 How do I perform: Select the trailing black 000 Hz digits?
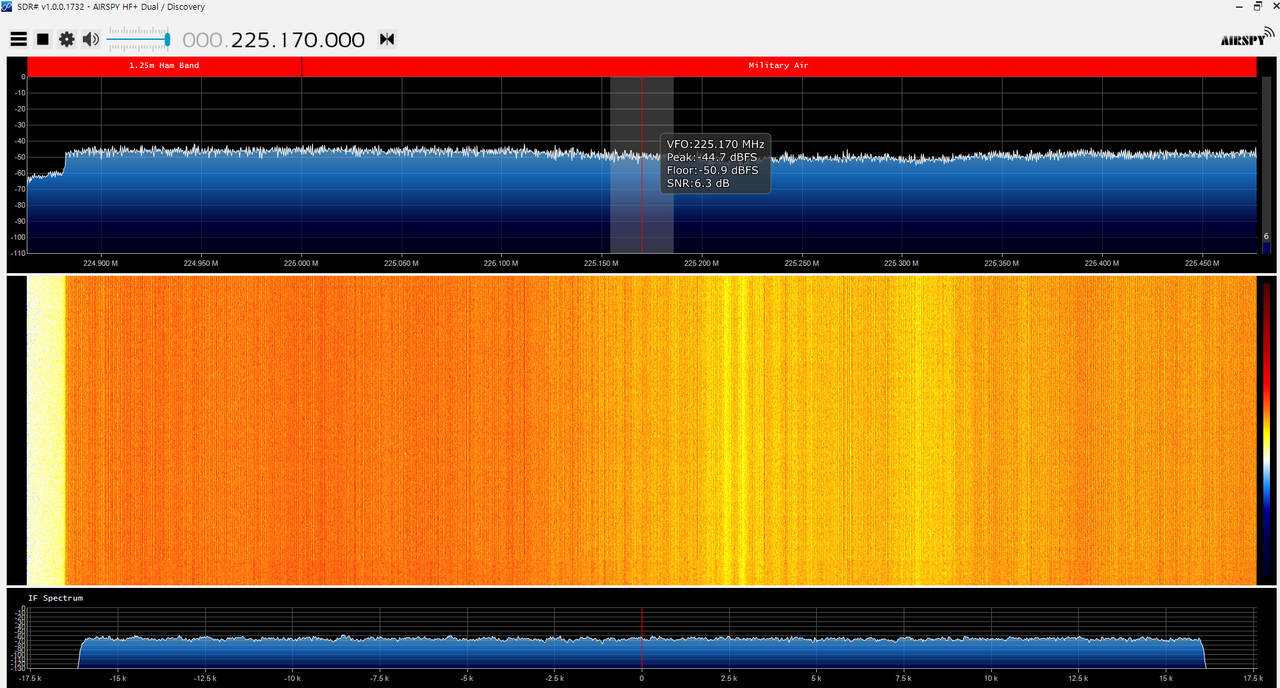click(346, 40)
